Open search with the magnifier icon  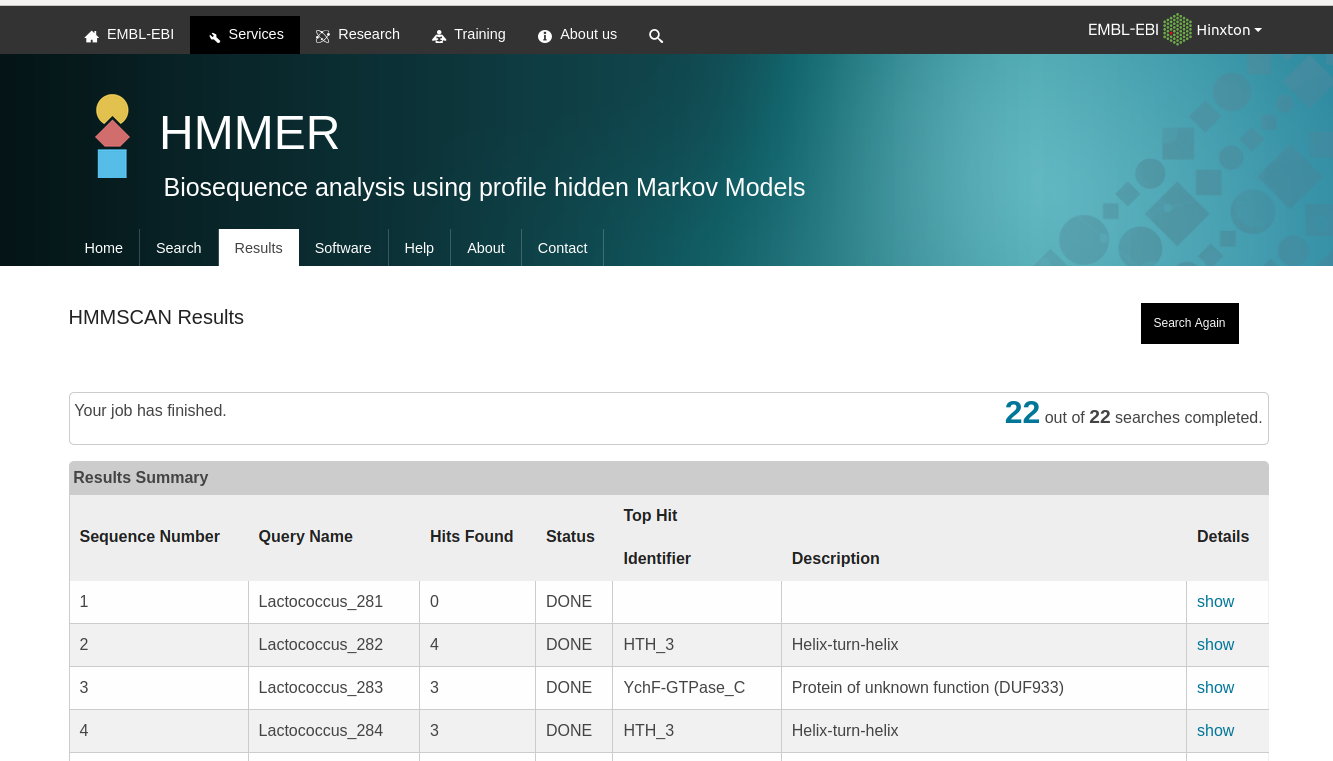tap(656, 36)
